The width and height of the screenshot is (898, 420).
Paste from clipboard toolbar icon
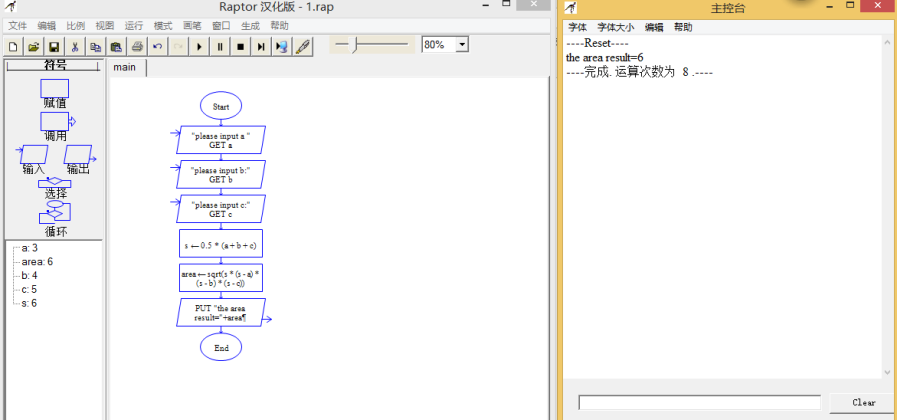click(116, 46)
